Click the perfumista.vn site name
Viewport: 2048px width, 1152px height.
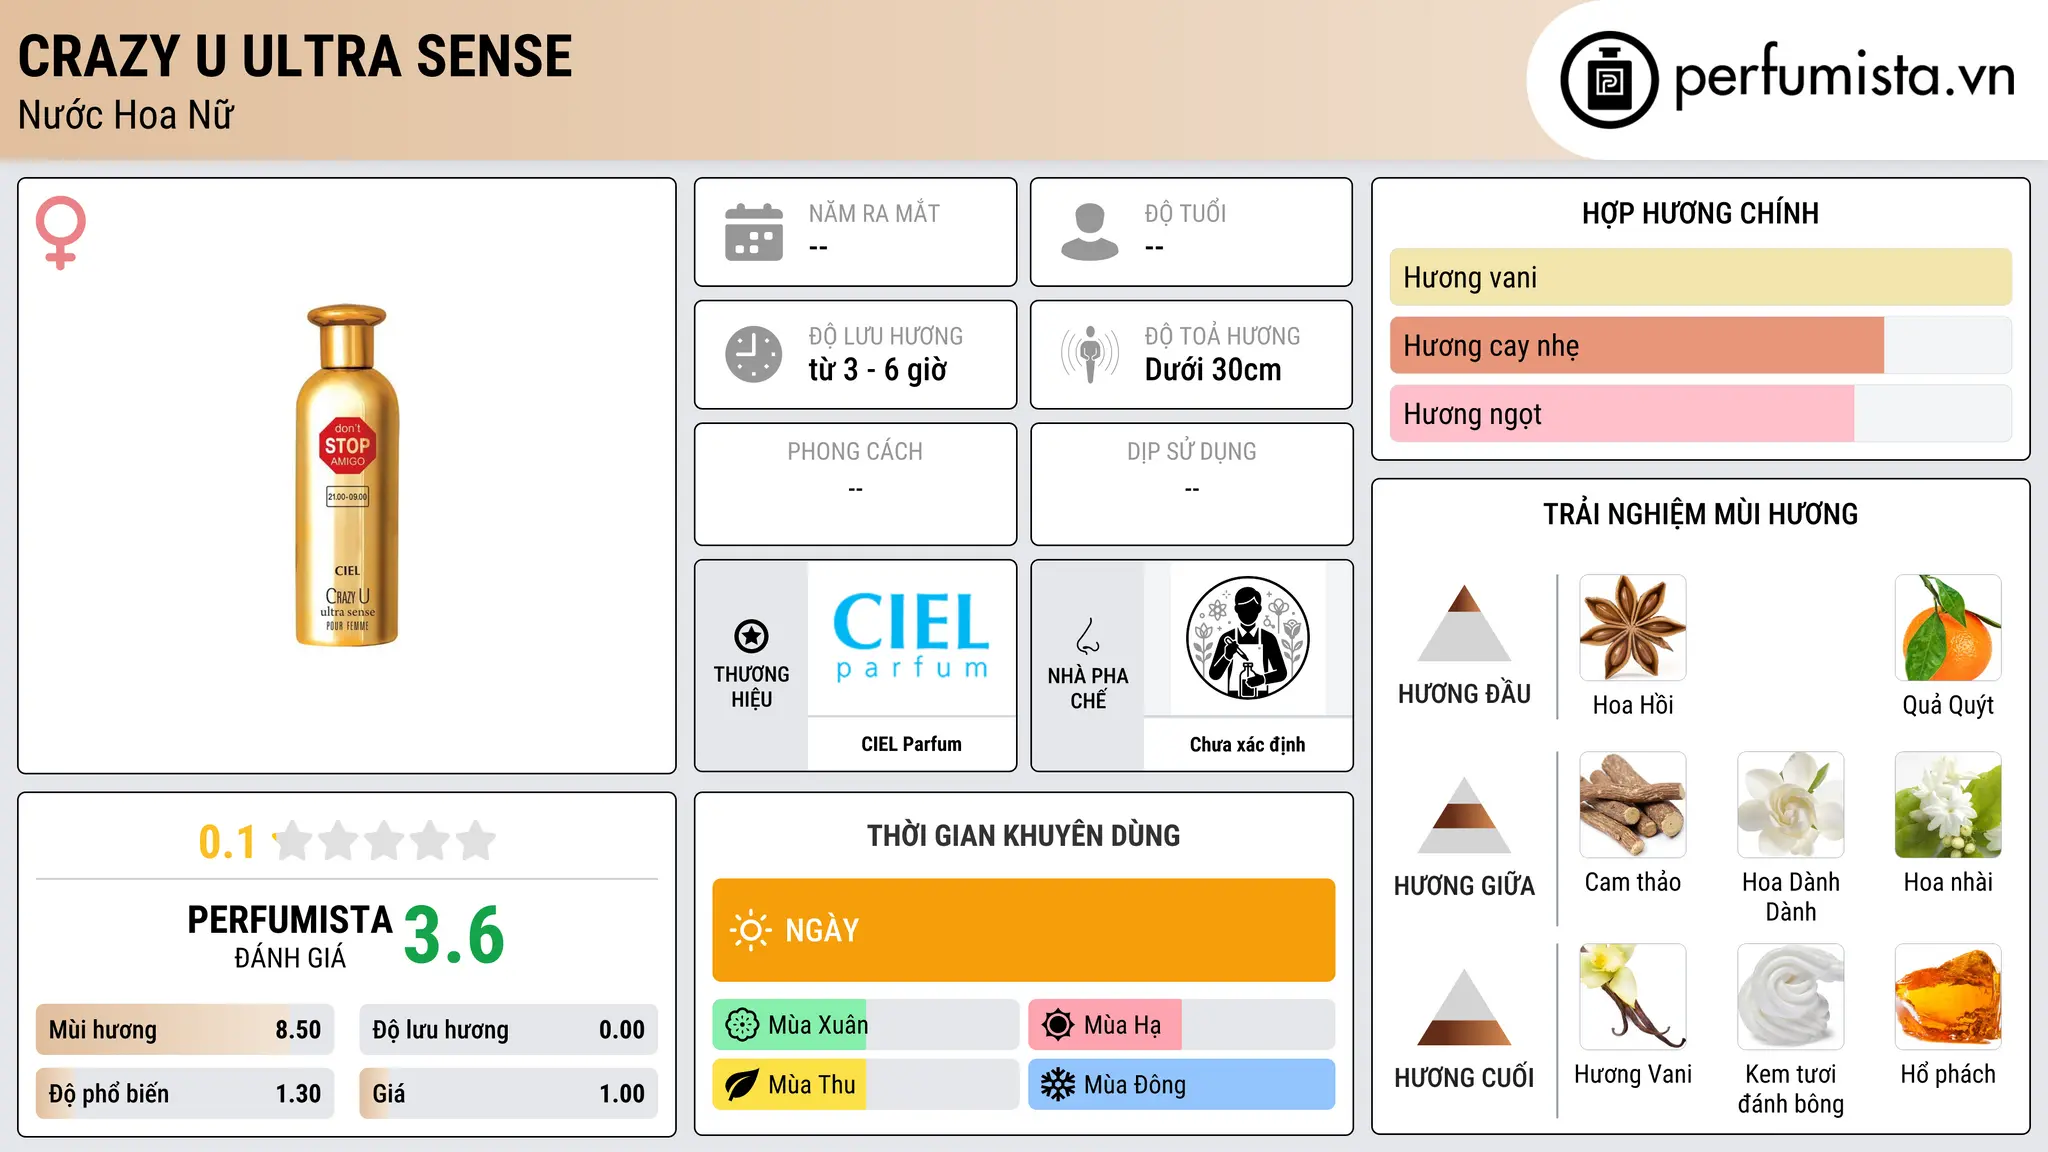1845,76
